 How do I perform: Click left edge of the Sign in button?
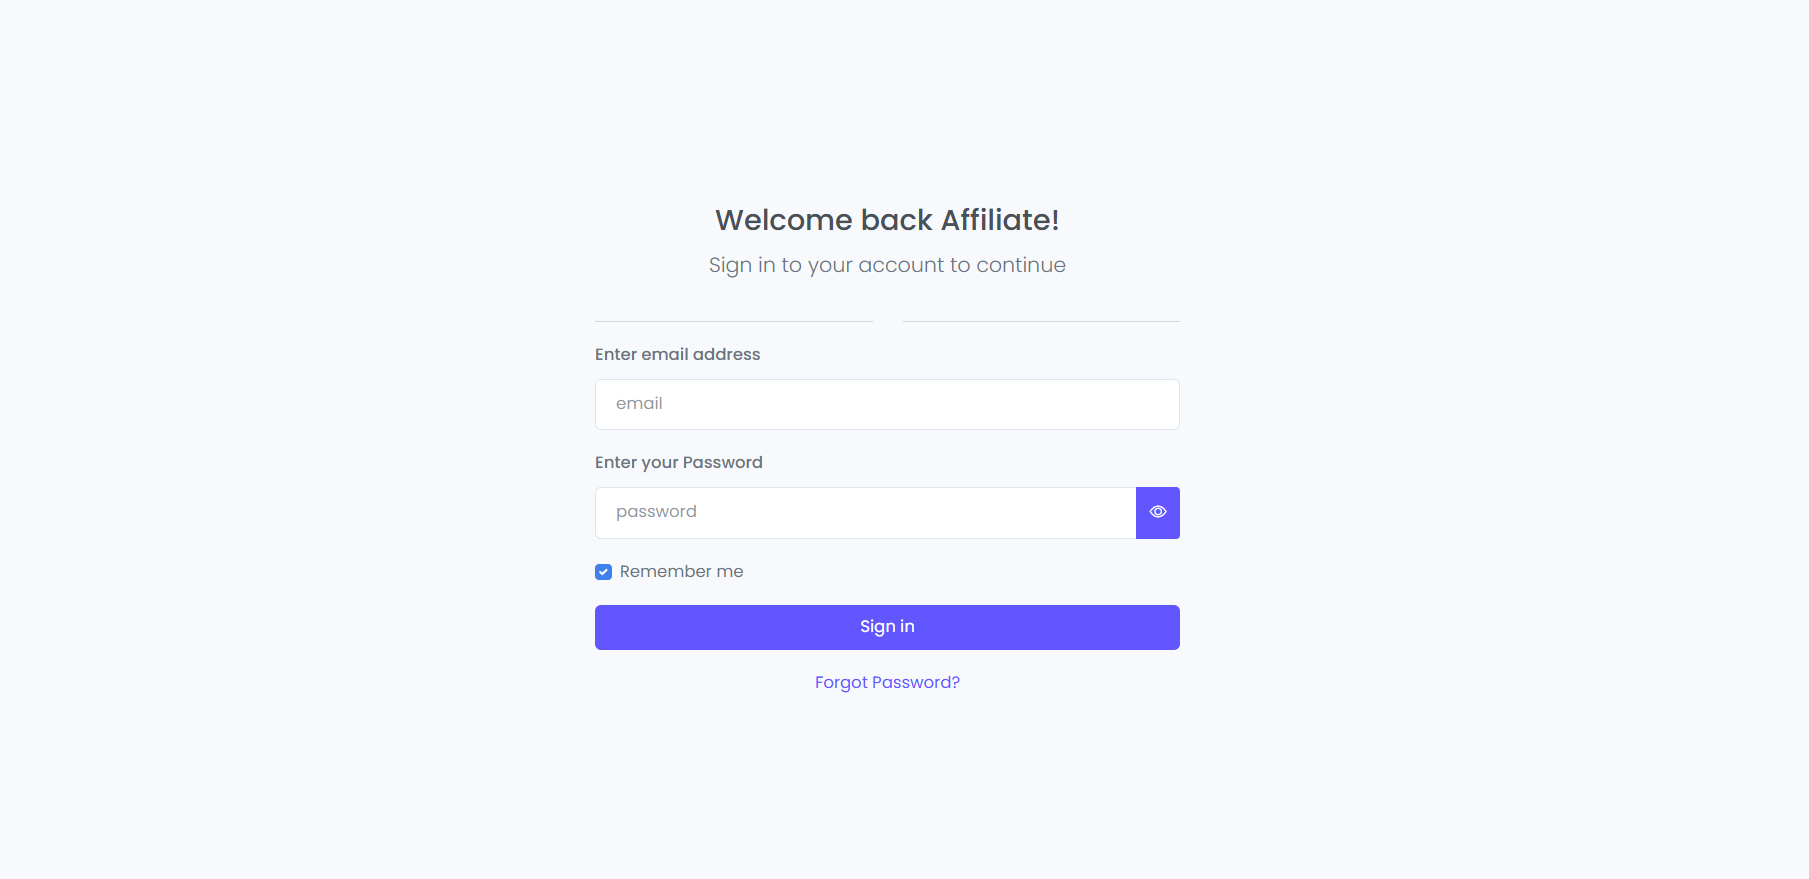pyautogui.click(x=603, y=627)
